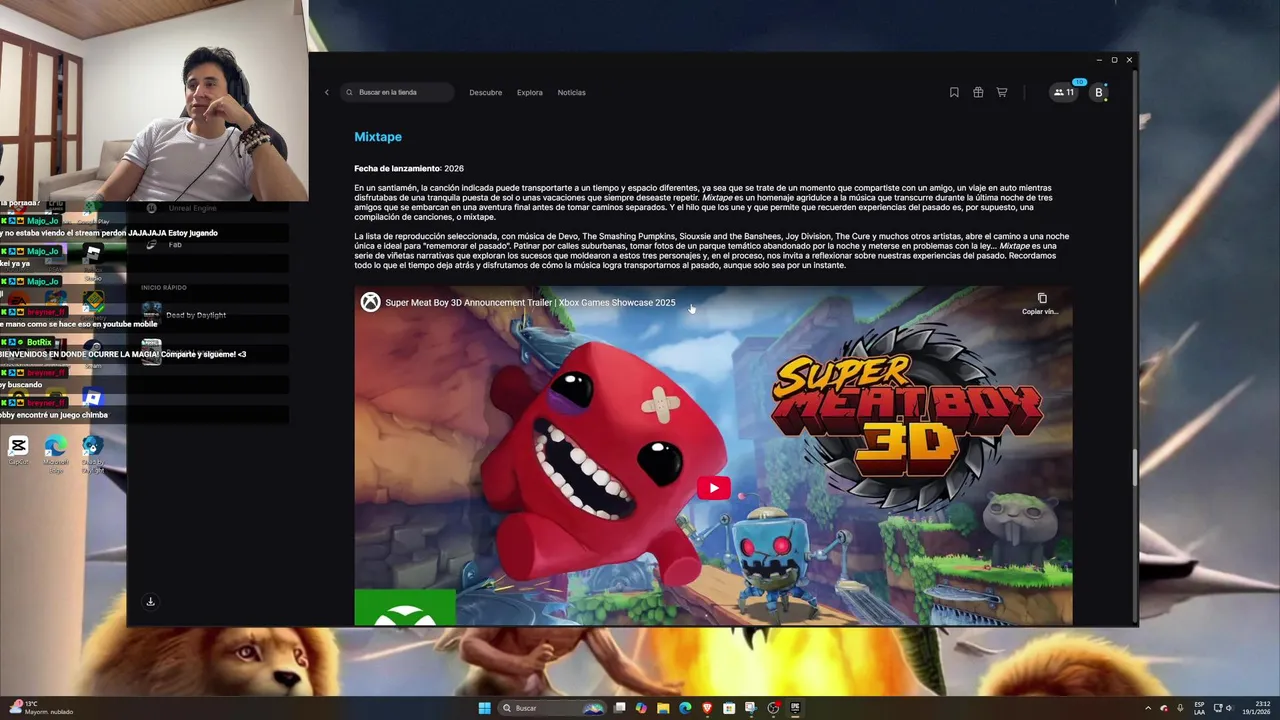Viewport: 1280px width, 720px height.
Task: Open the Noticias tab
Action: [572, 92]
